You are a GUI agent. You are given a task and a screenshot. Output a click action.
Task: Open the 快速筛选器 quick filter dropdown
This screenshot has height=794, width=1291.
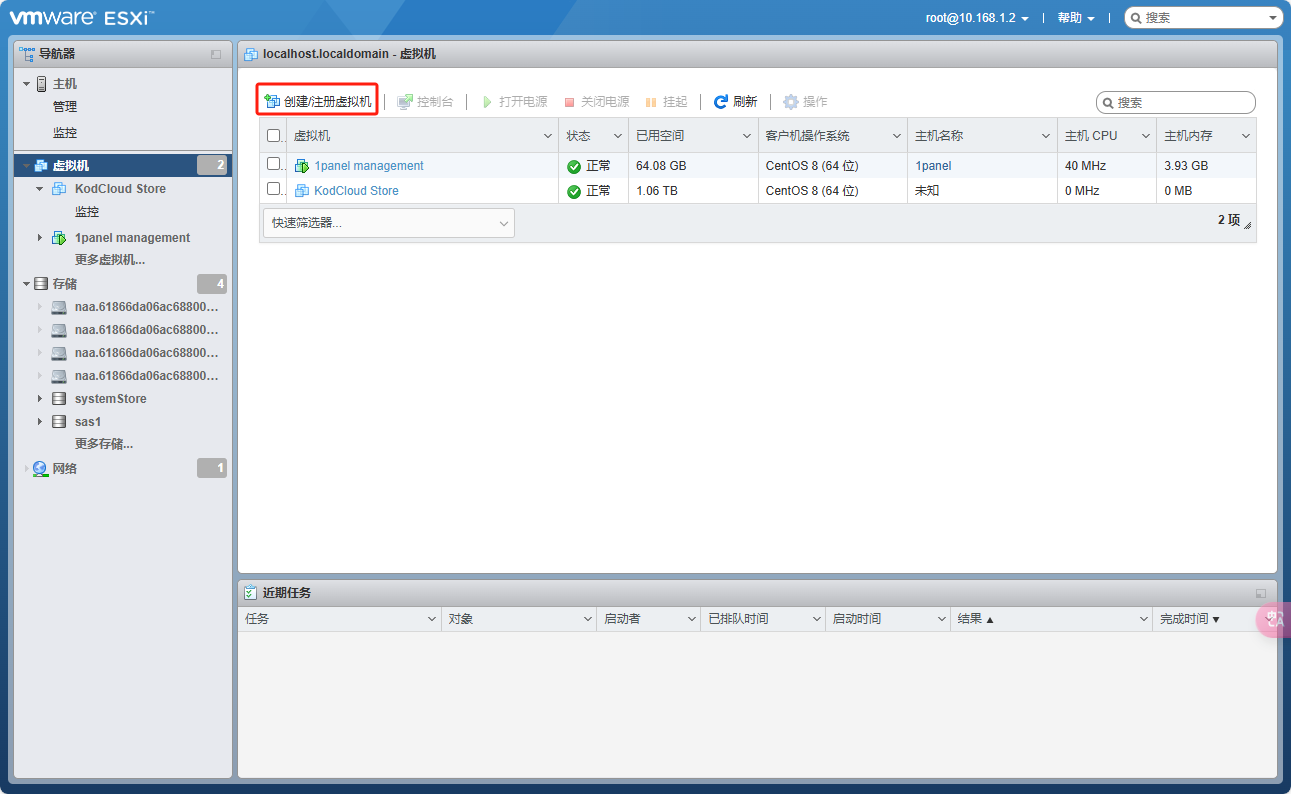(x=388, y=223)
